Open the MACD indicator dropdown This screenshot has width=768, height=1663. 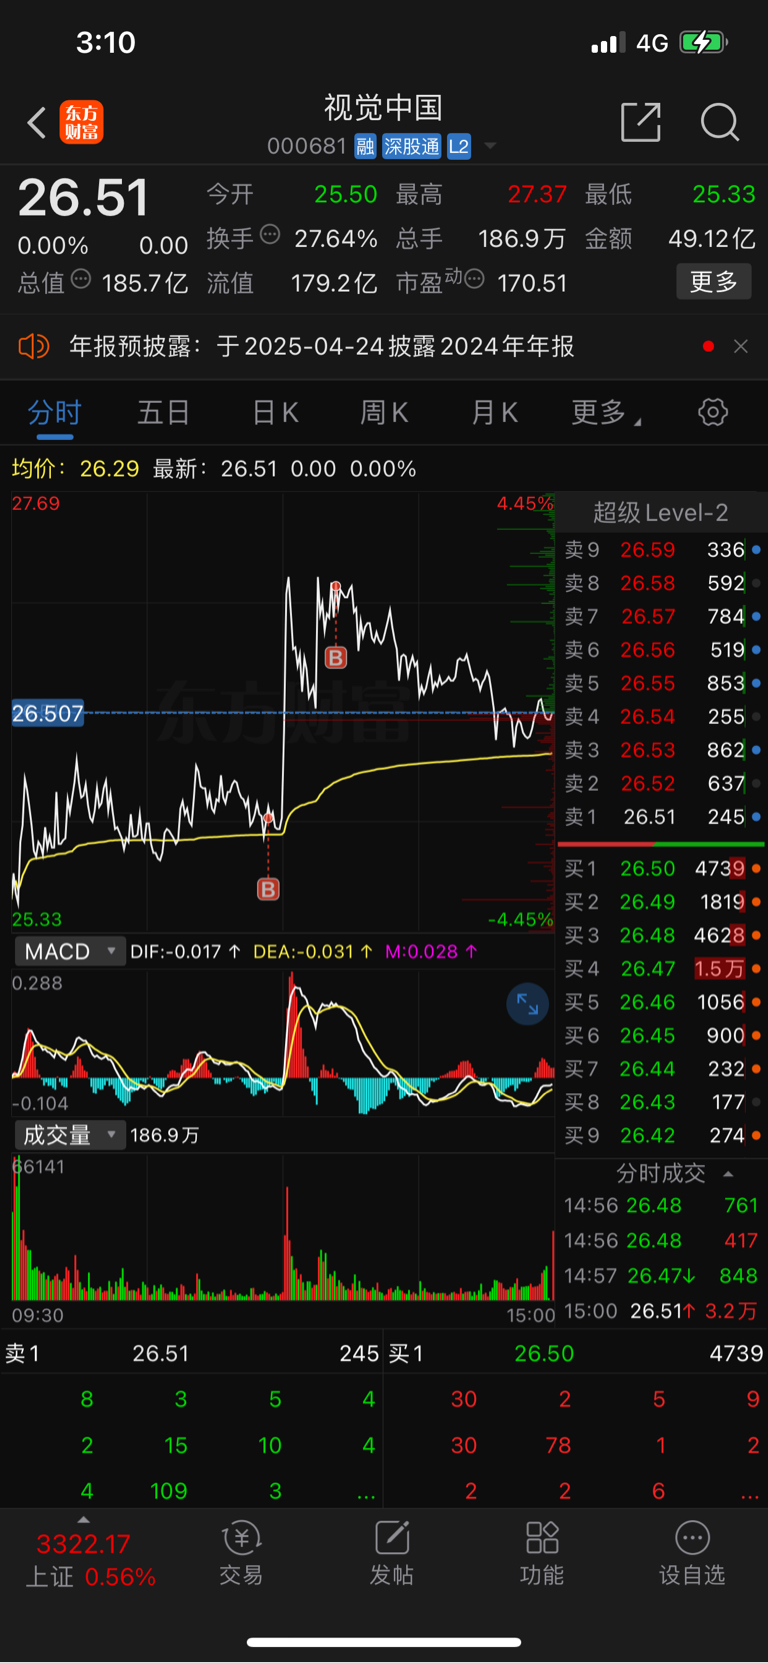[69, 951]
